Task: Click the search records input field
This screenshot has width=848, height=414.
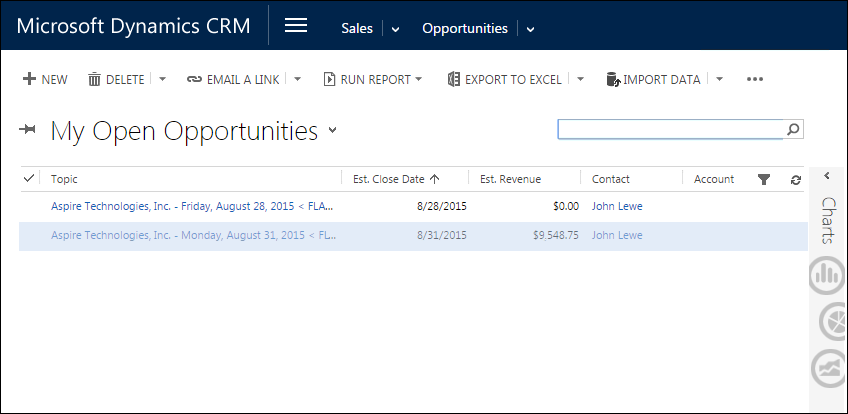Action: 670,129
